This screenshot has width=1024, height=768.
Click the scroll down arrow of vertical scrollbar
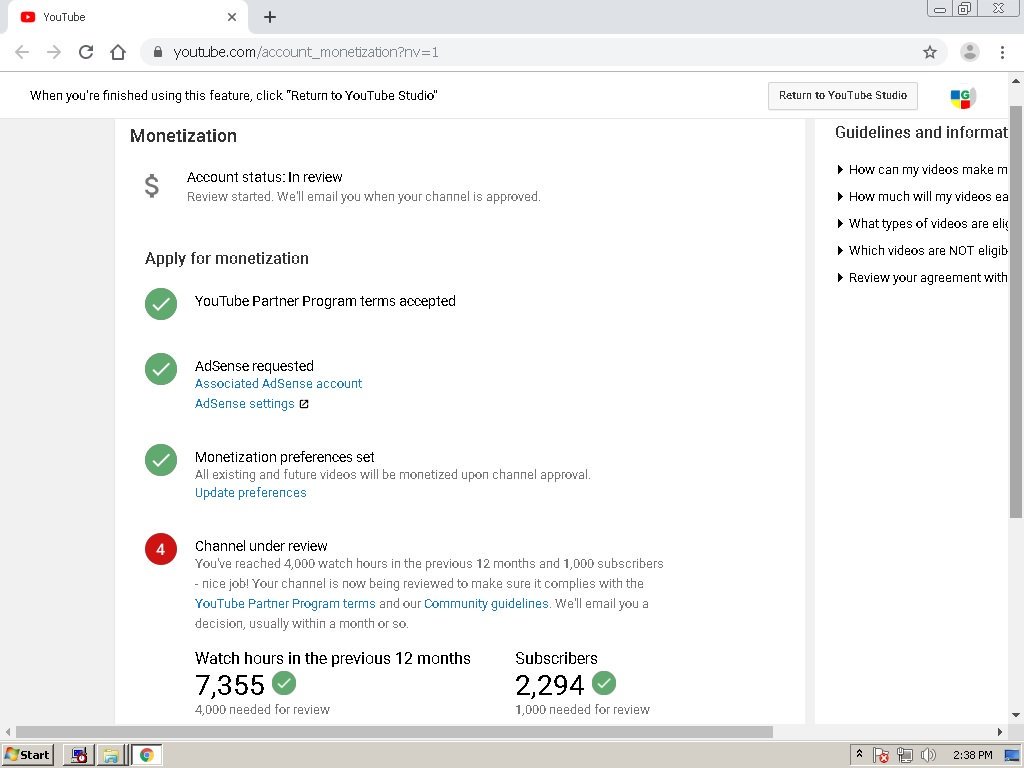tap(1016, 715)
